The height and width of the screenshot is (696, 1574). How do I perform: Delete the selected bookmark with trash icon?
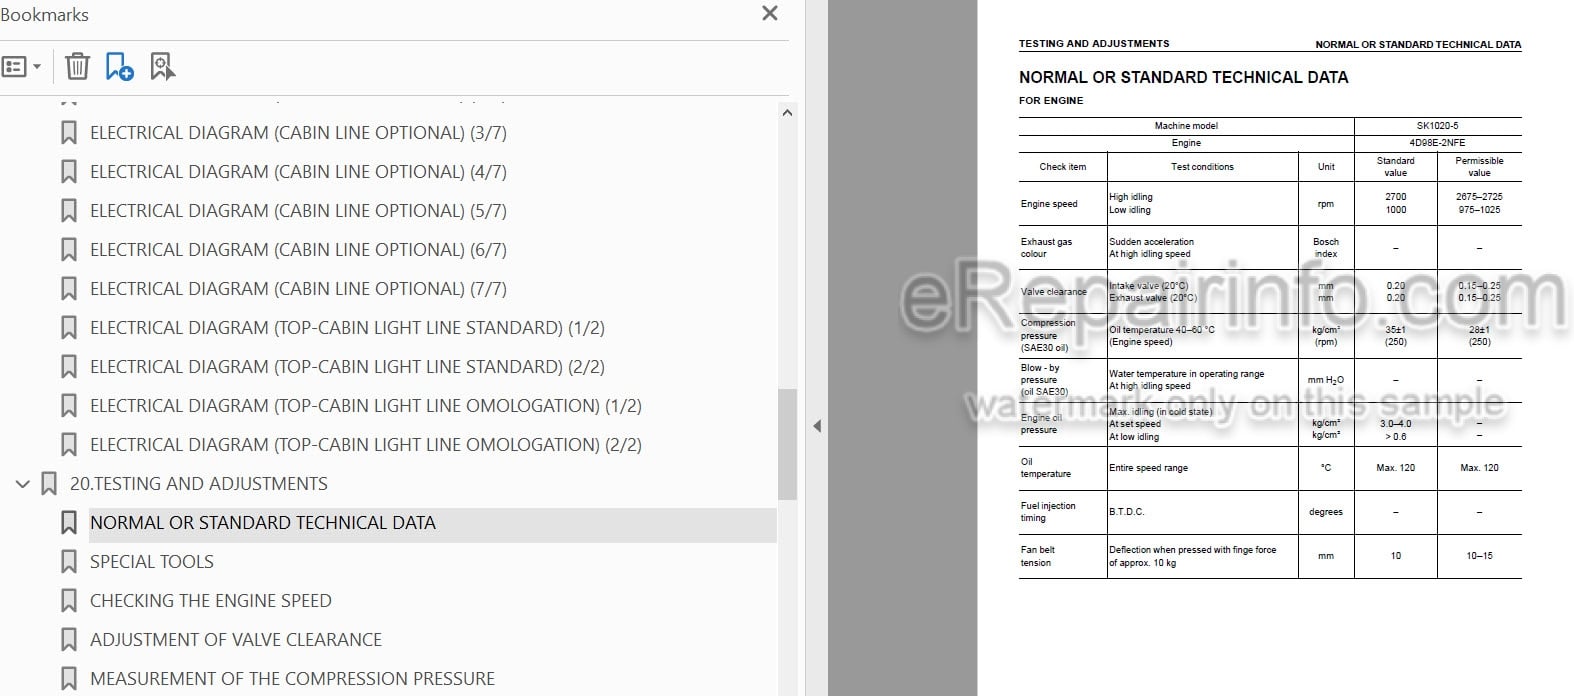[x=77, y=66]
